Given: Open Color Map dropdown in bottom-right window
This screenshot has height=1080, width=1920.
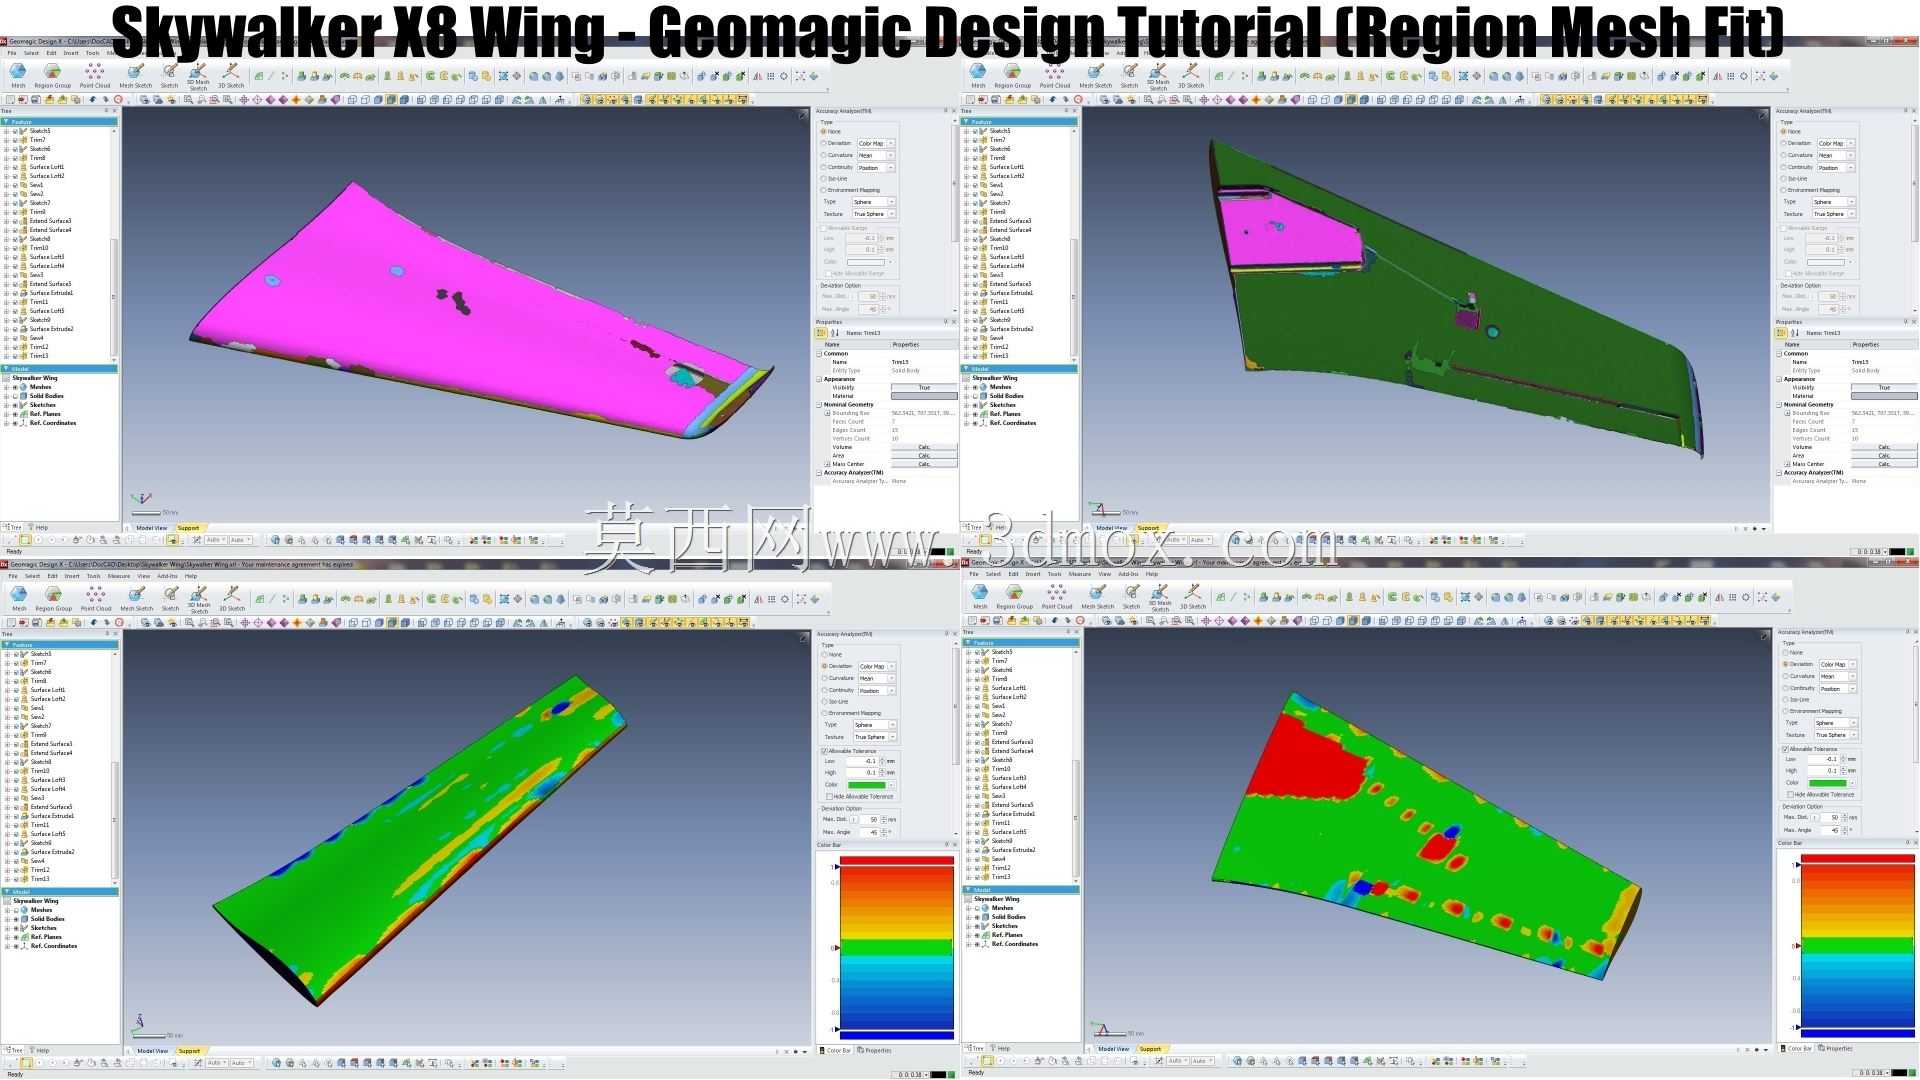Looking at the screenshot, I should click(1838, 664).
